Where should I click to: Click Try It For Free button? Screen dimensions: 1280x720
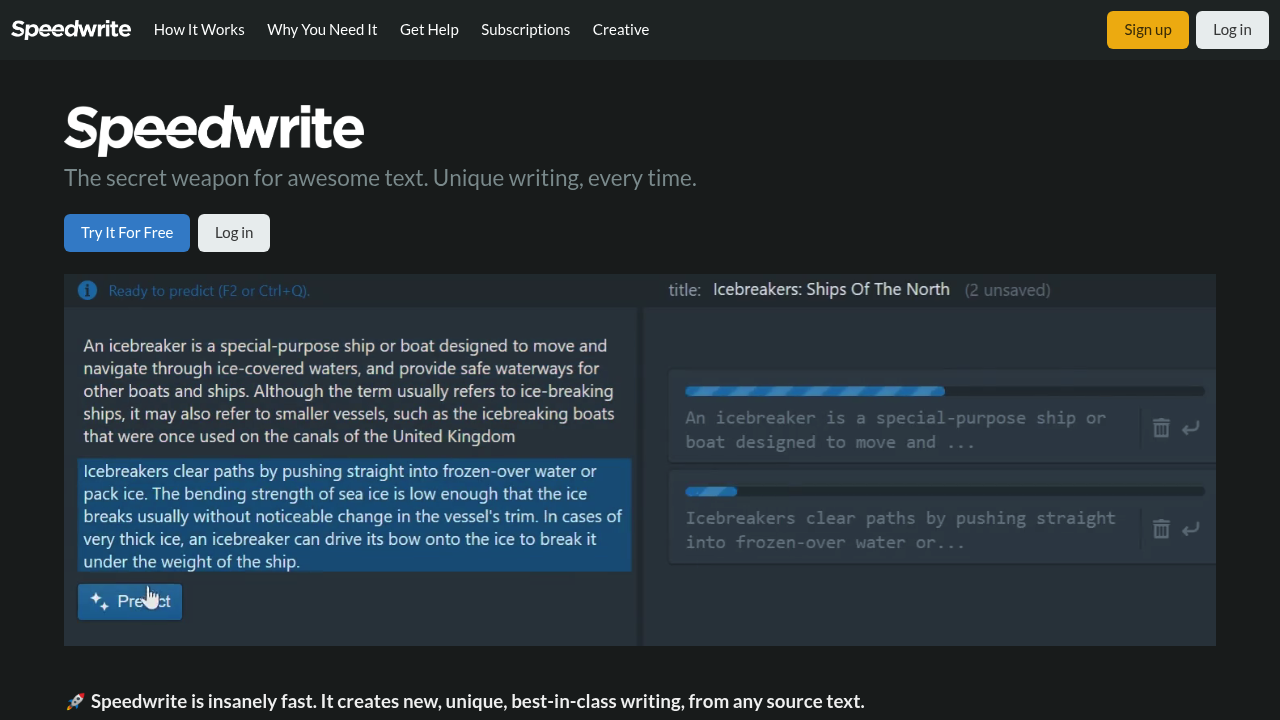[127, 233]
